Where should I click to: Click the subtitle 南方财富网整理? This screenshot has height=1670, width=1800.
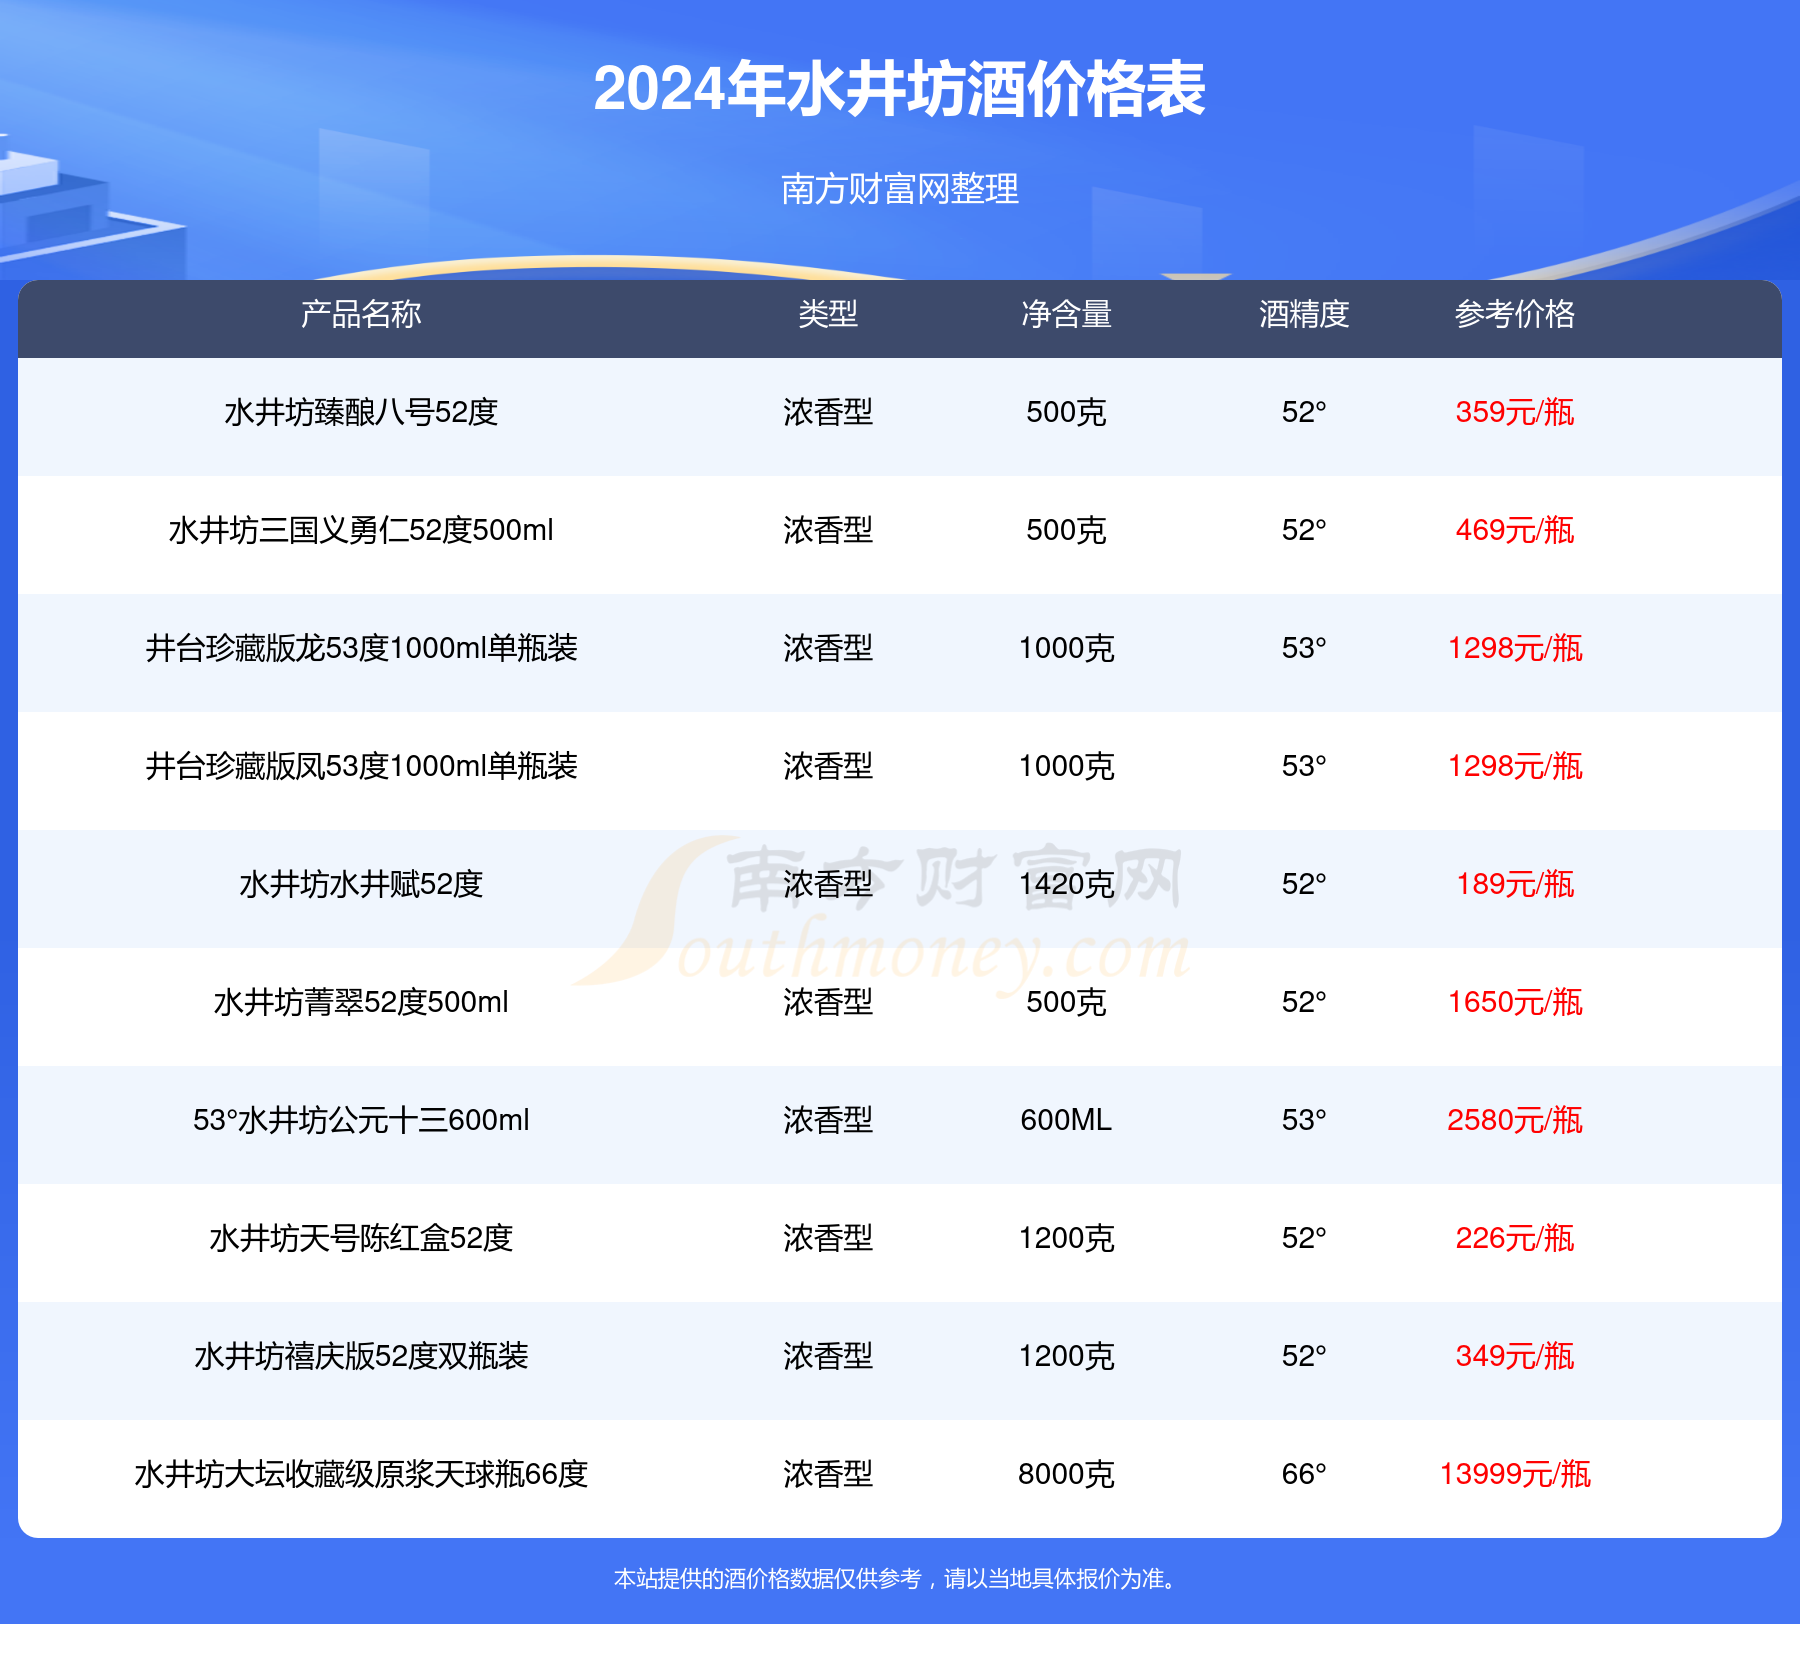pos(899,188)
